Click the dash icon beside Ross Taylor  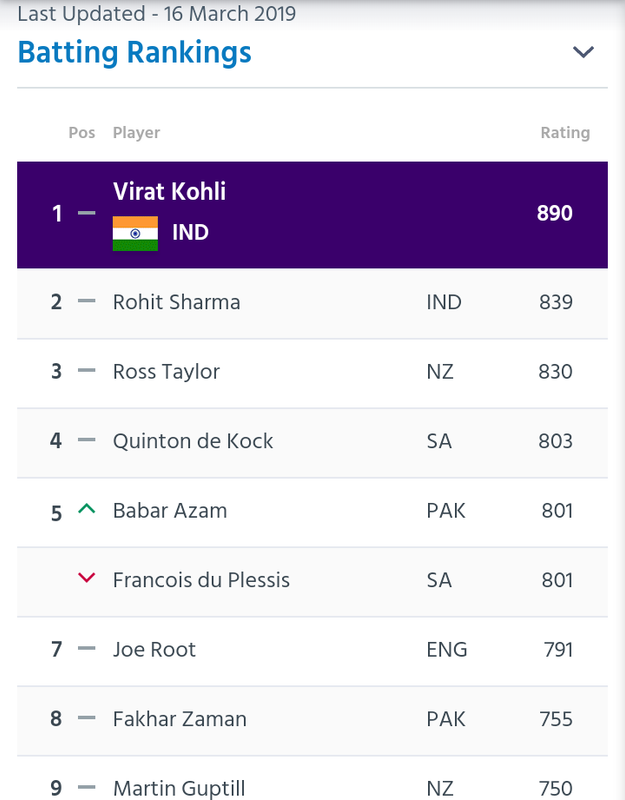pos(87,370)
